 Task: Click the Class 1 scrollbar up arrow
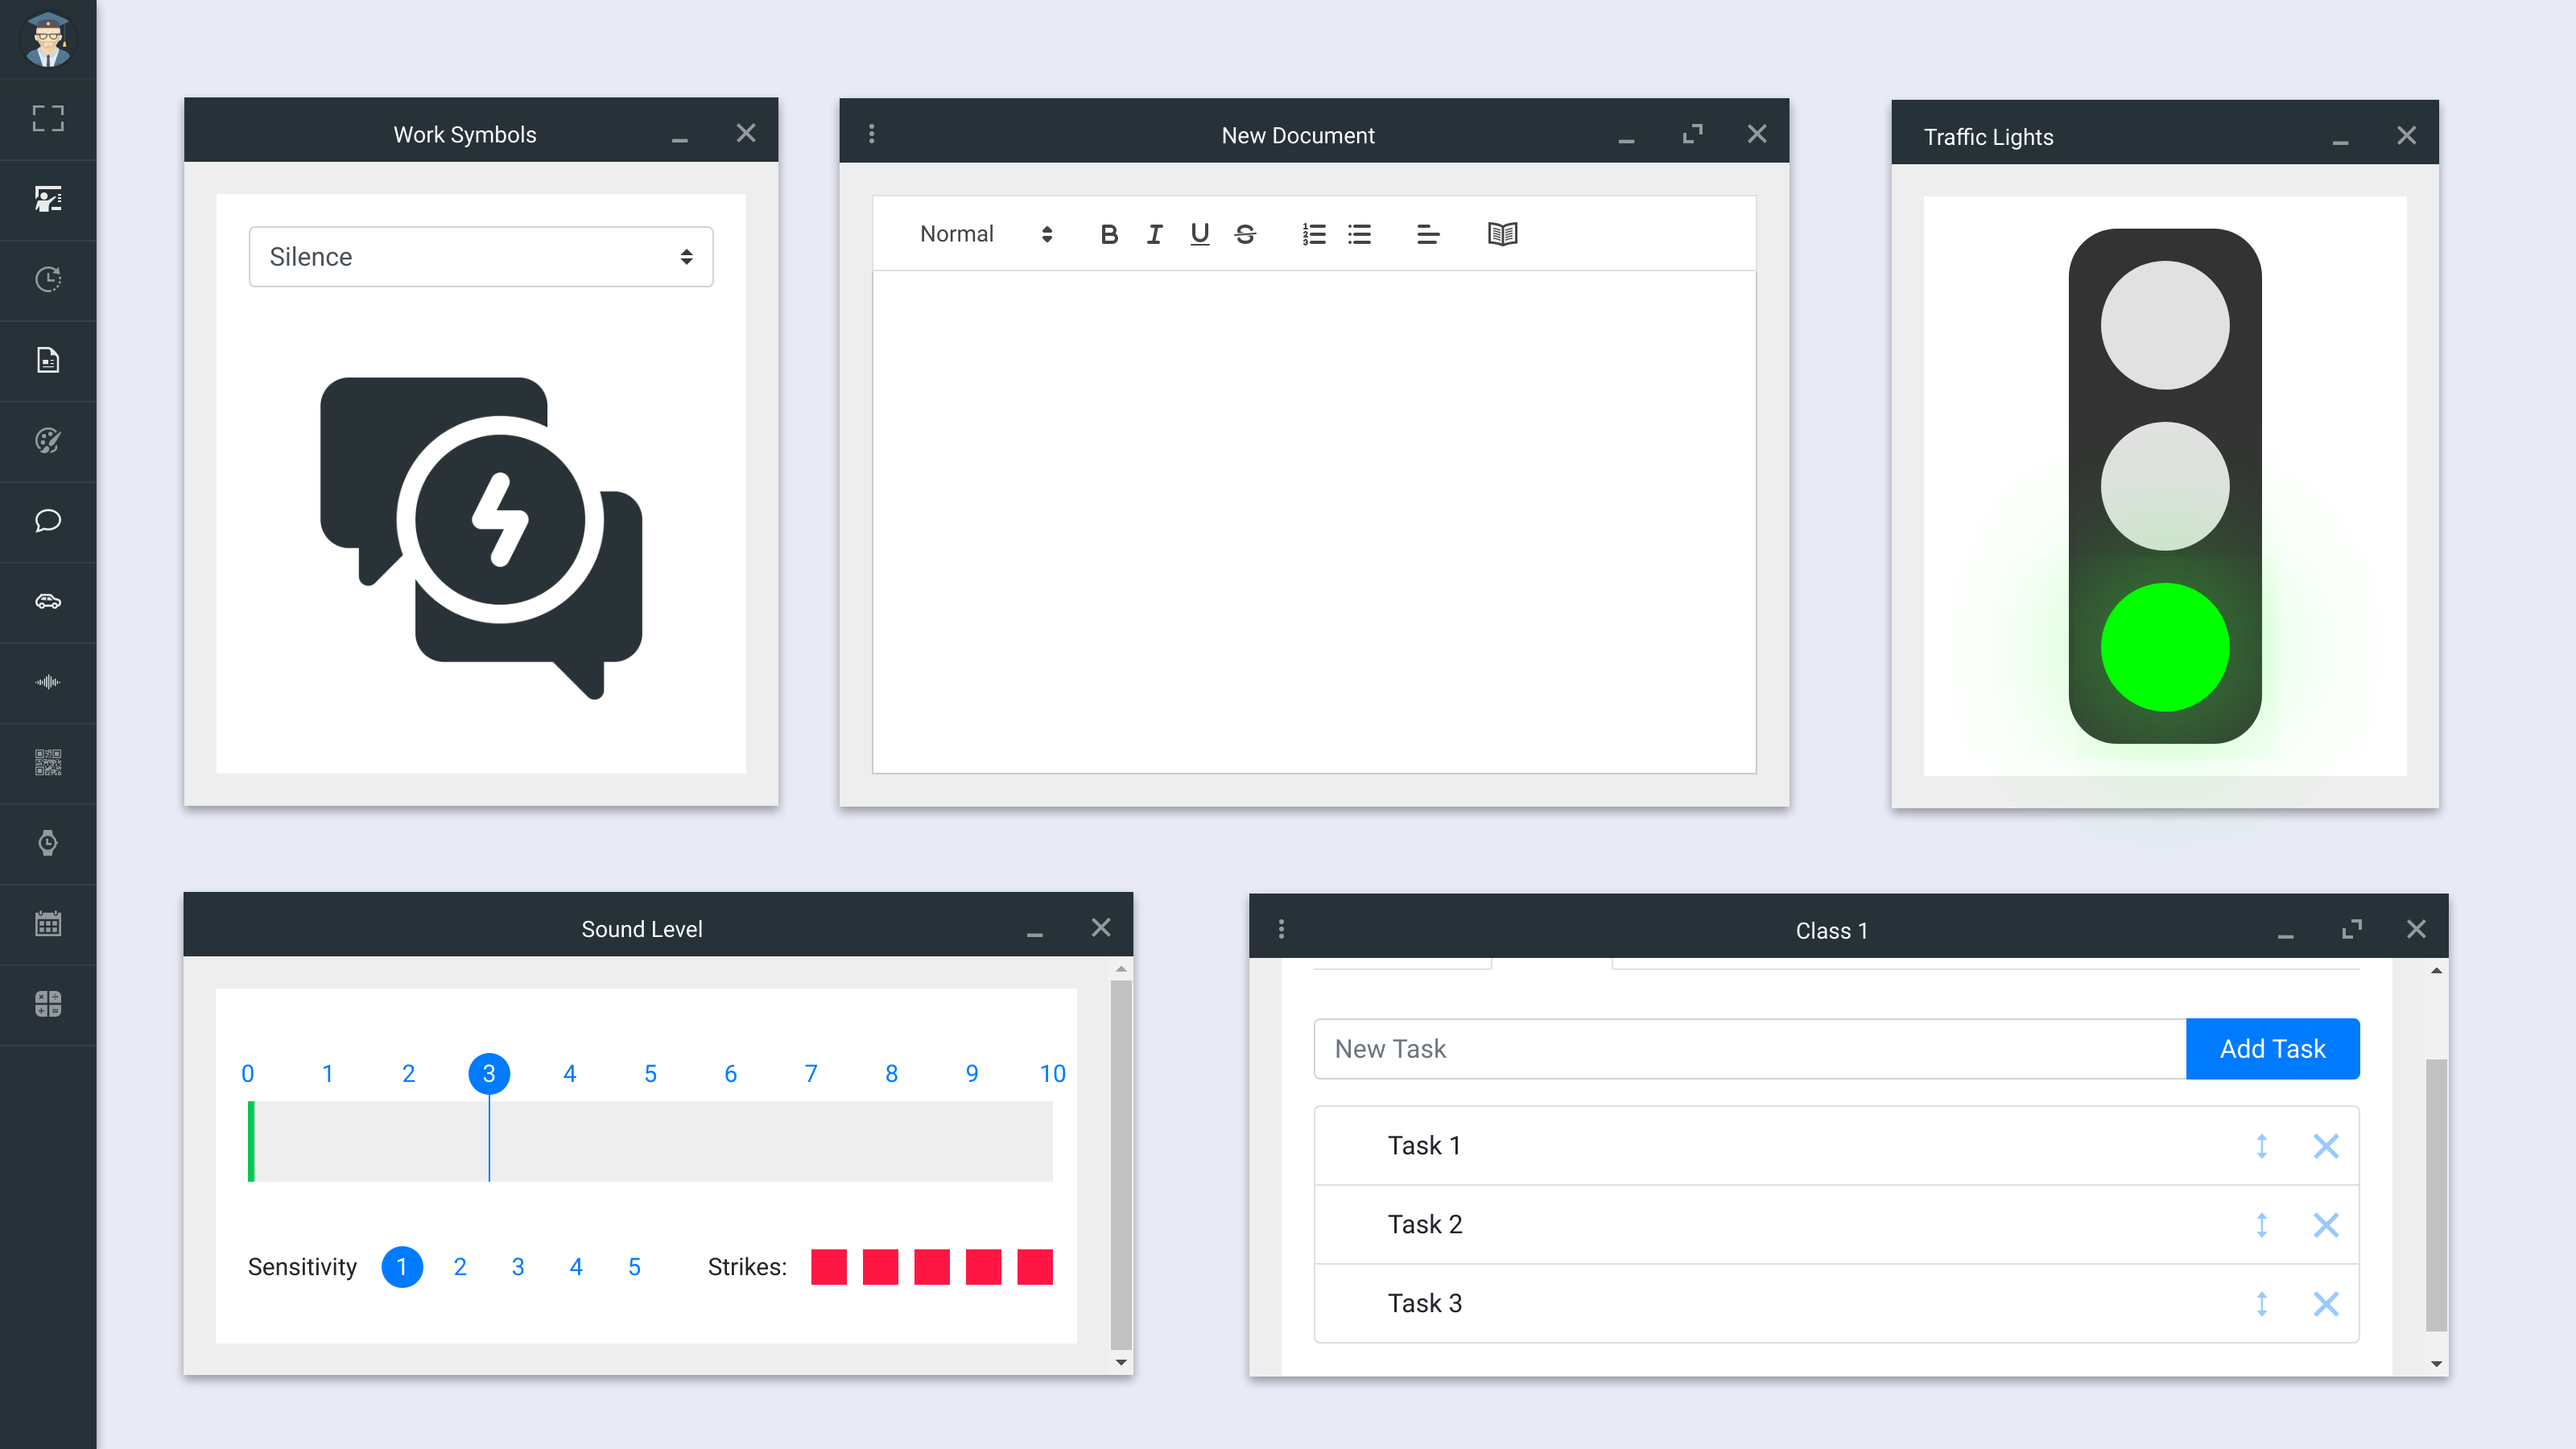[2437, 971]
